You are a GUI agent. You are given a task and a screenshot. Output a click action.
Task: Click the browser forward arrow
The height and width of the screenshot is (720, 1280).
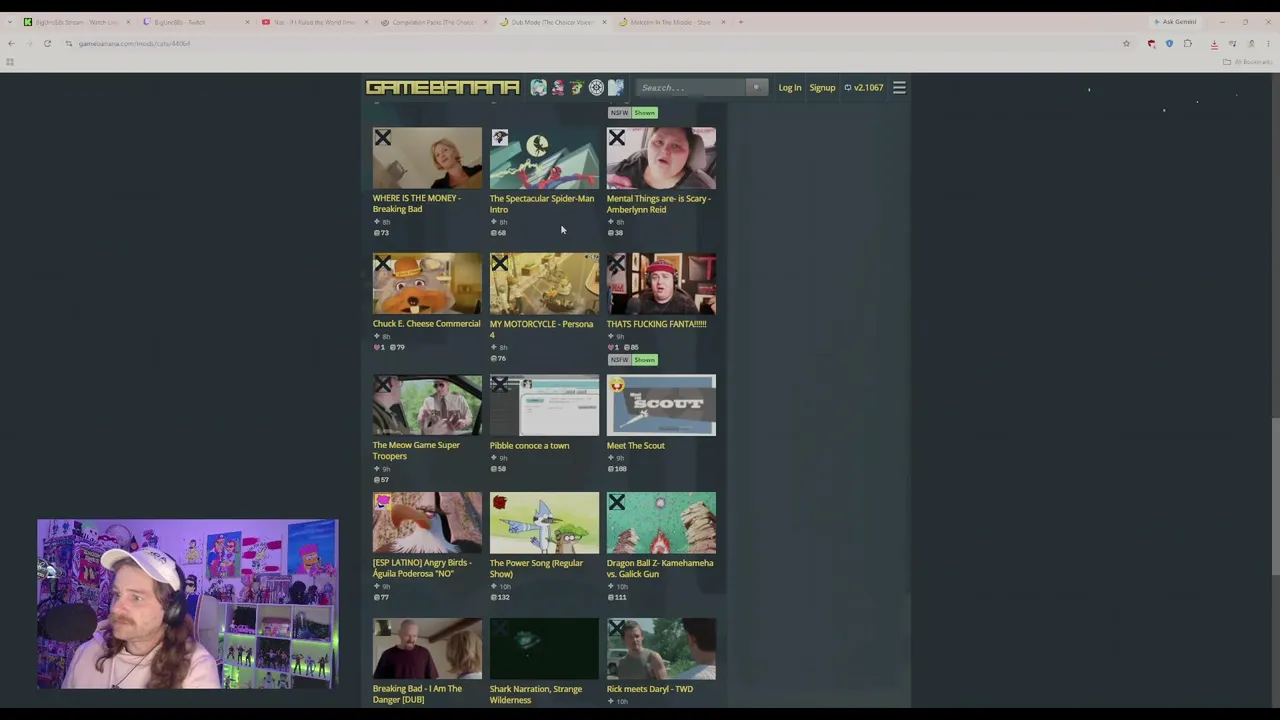tap(29, 44)
